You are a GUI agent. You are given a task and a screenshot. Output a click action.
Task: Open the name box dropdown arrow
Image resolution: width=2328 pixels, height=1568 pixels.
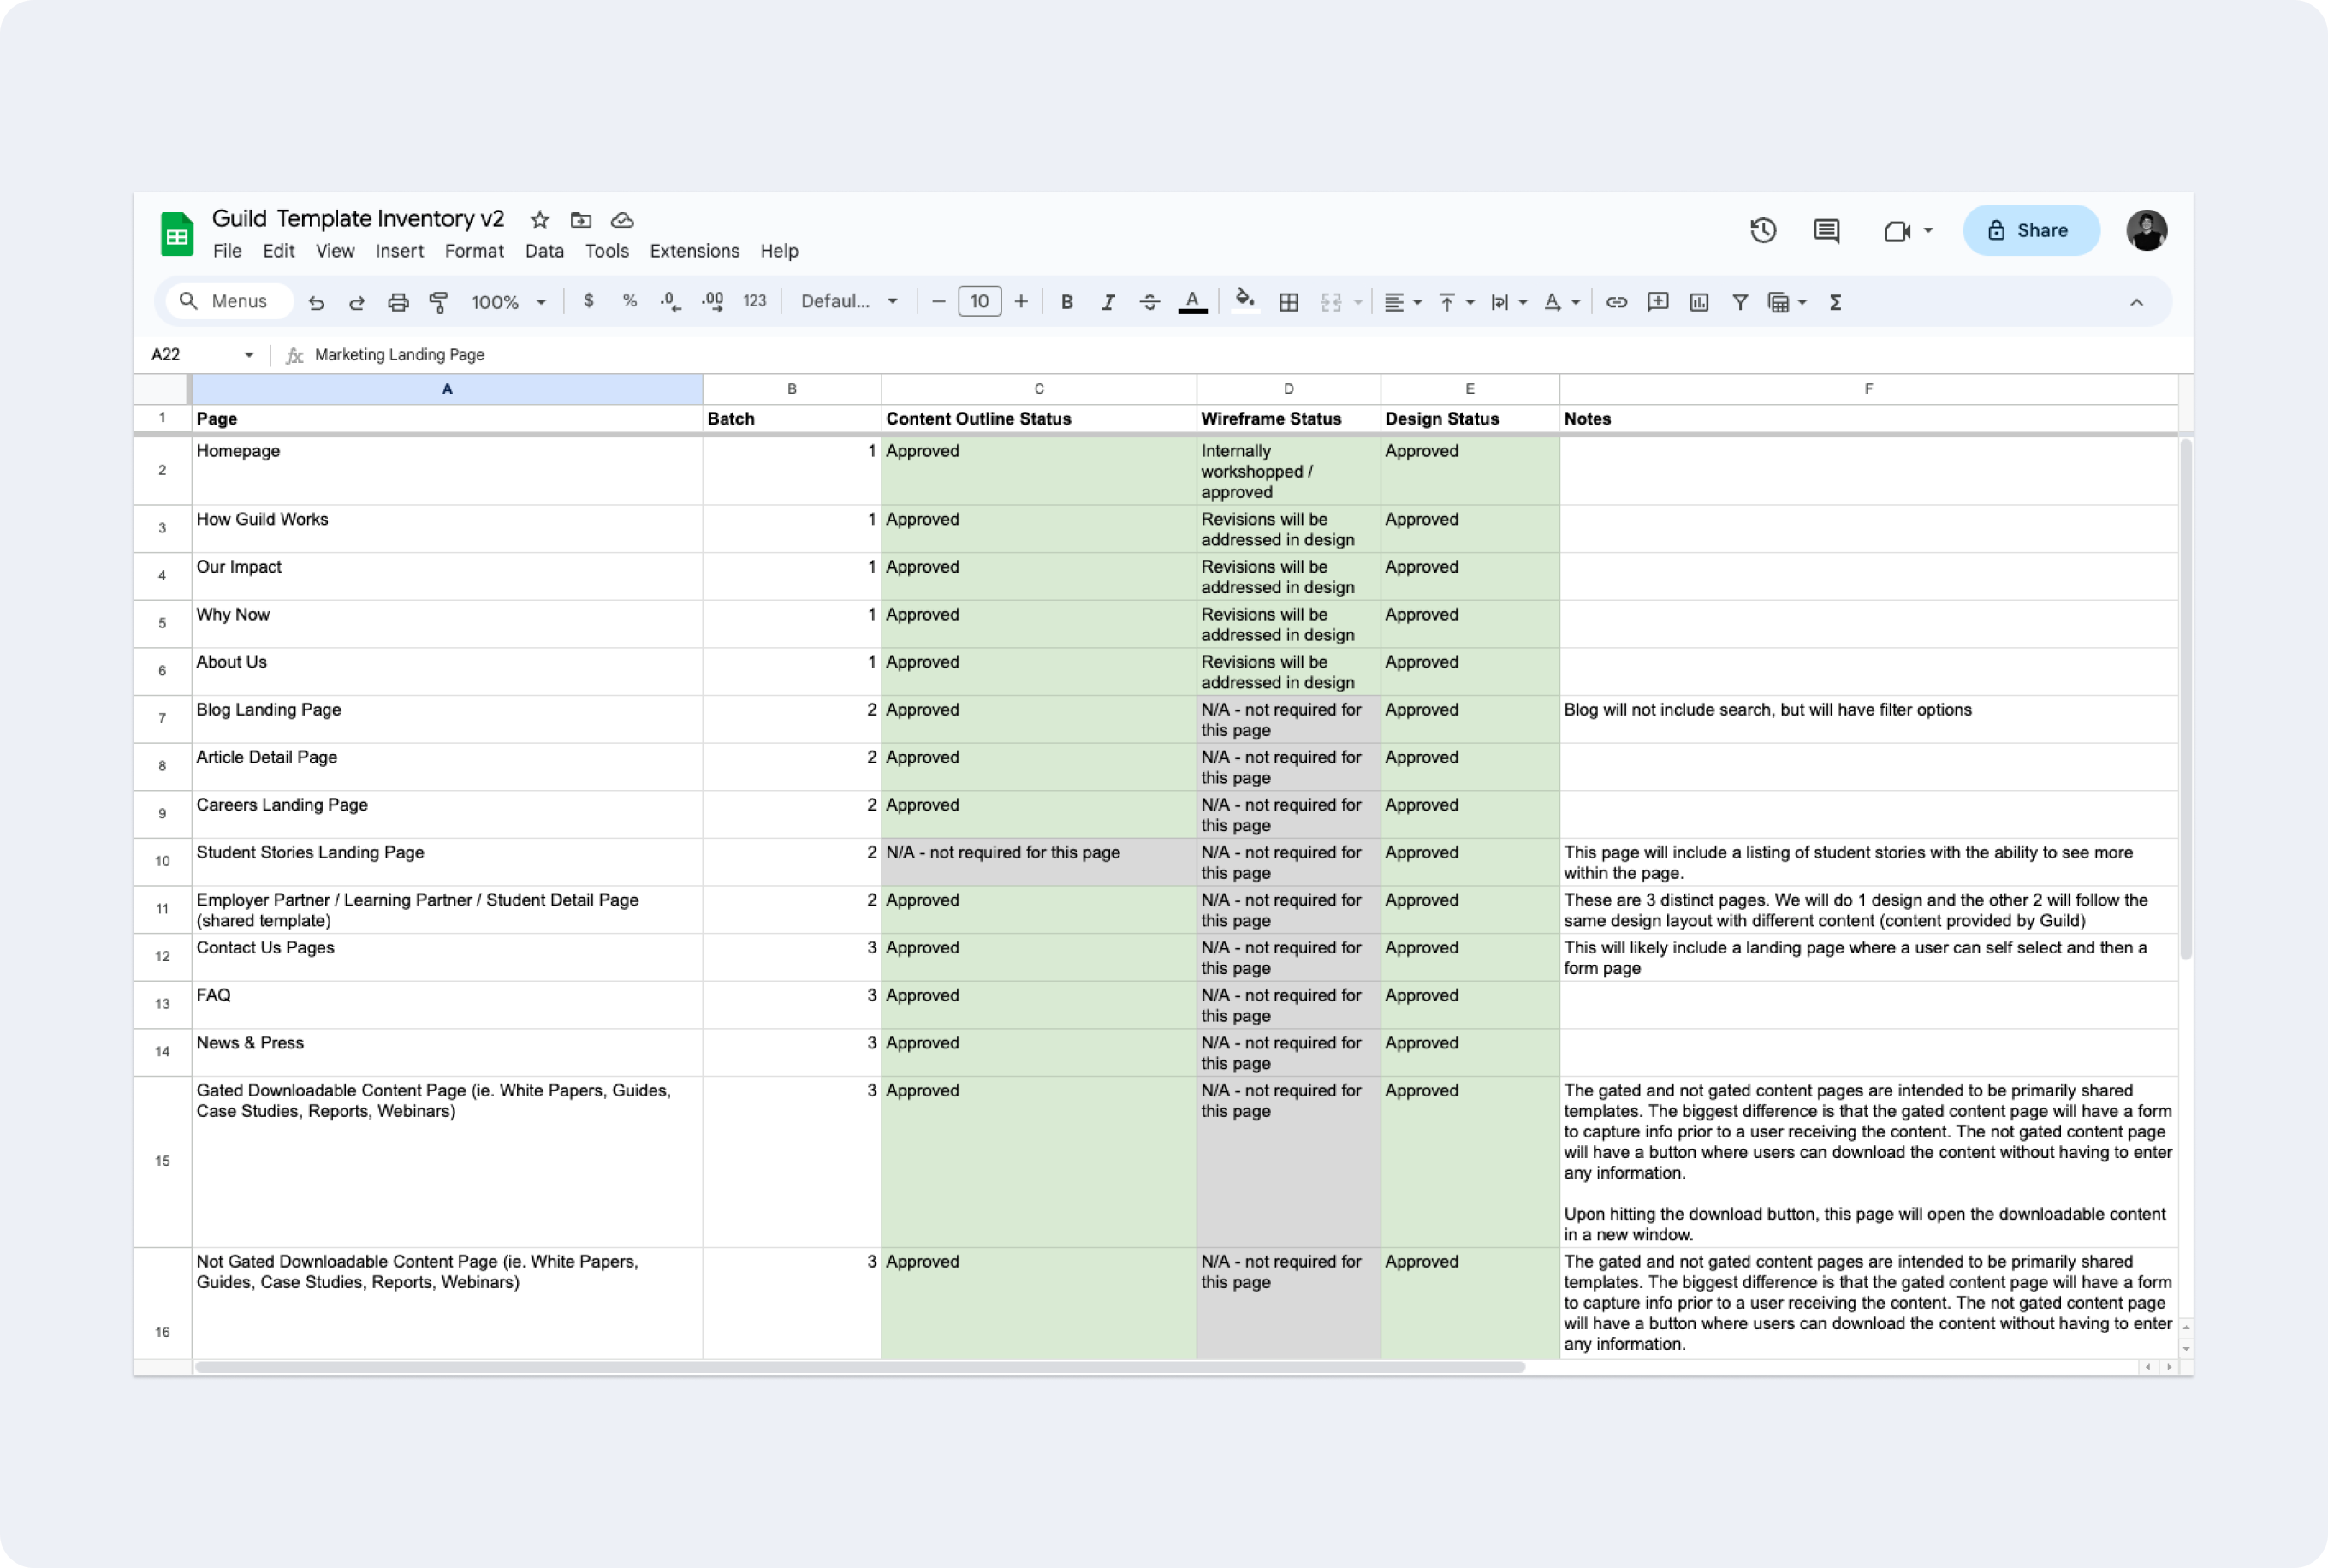coord(249,355)
